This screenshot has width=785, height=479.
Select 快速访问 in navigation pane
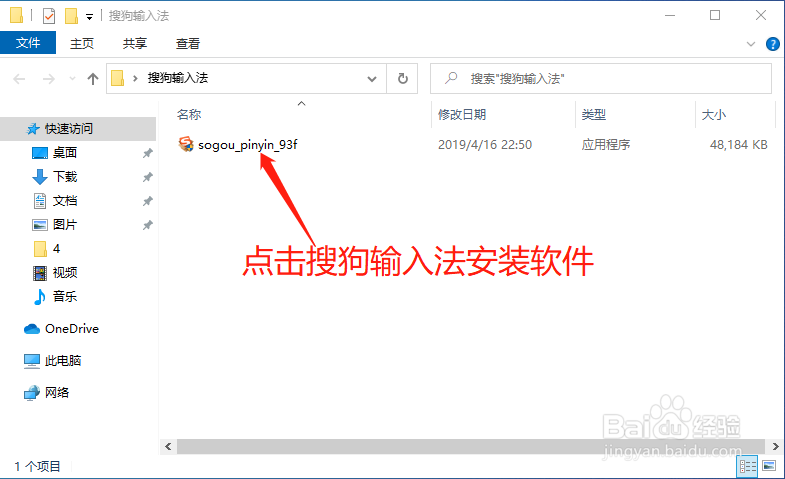point(78,129)
